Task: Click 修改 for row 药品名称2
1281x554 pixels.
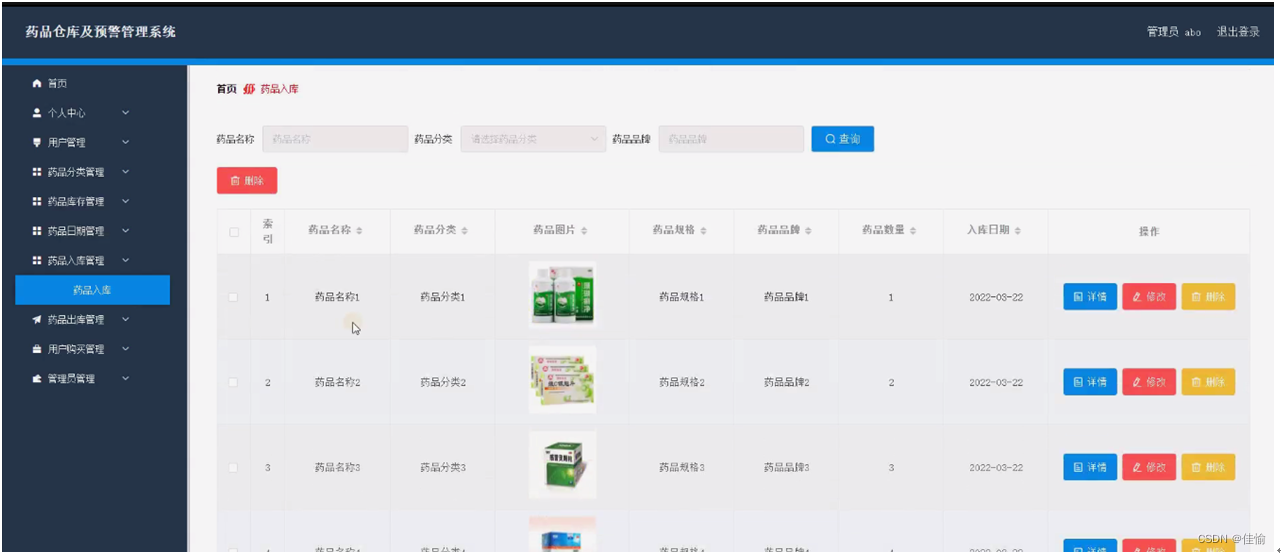Action: click(1149, 382)
